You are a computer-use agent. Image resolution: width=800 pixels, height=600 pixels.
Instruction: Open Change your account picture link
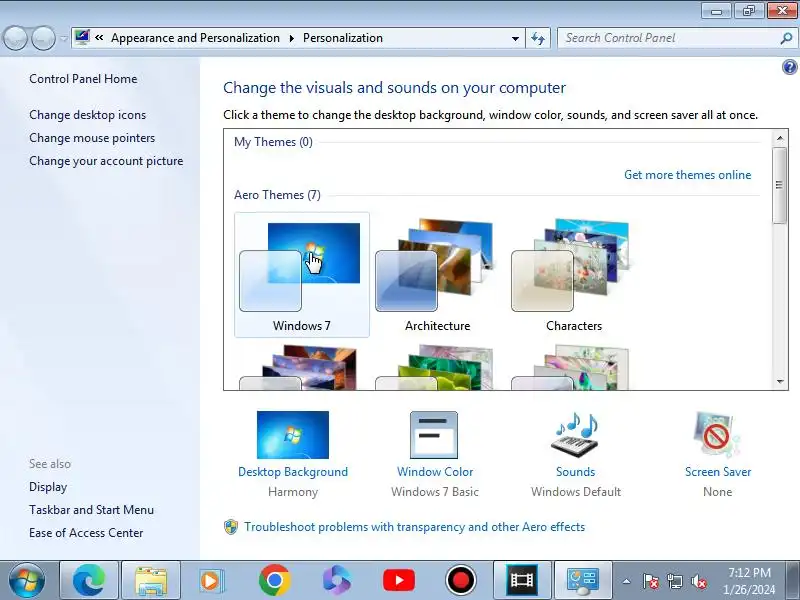click(106, 161)
